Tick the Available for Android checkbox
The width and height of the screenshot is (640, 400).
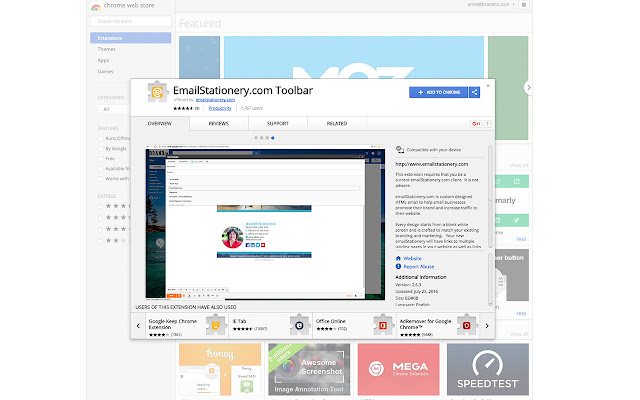pos(100,169)
